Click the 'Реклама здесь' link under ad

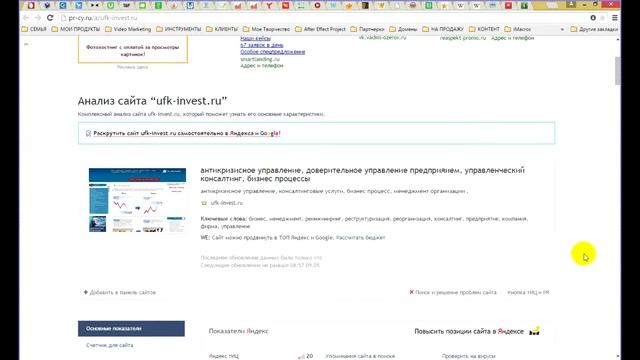[132, 67]
